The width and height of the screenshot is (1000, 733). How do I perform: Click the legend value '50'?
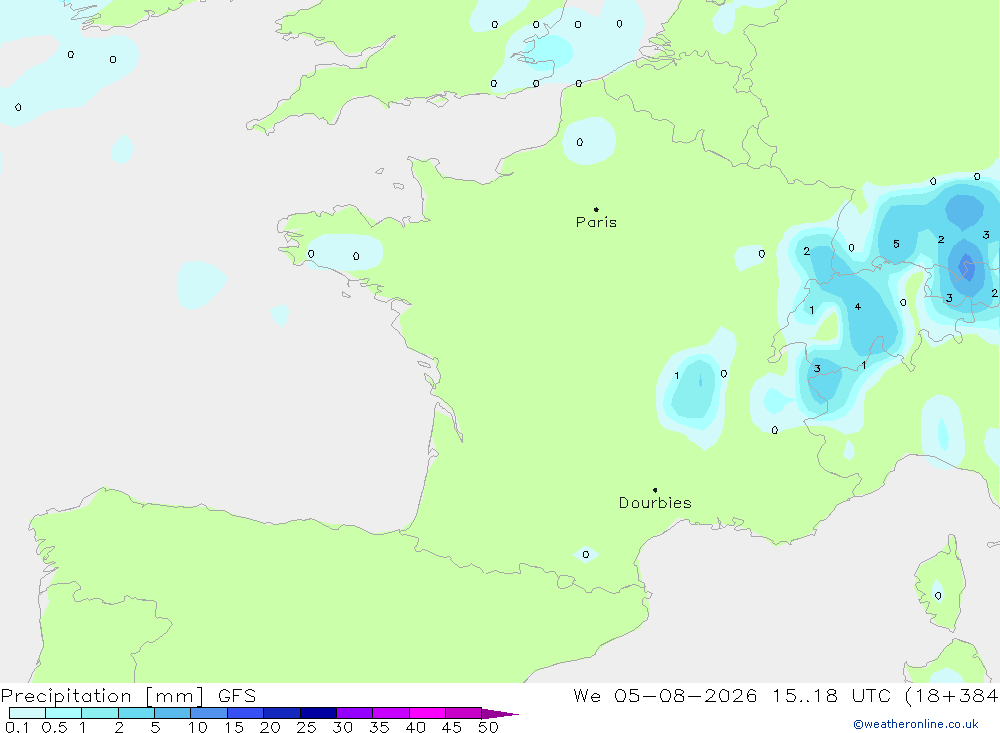pos(489,727)
